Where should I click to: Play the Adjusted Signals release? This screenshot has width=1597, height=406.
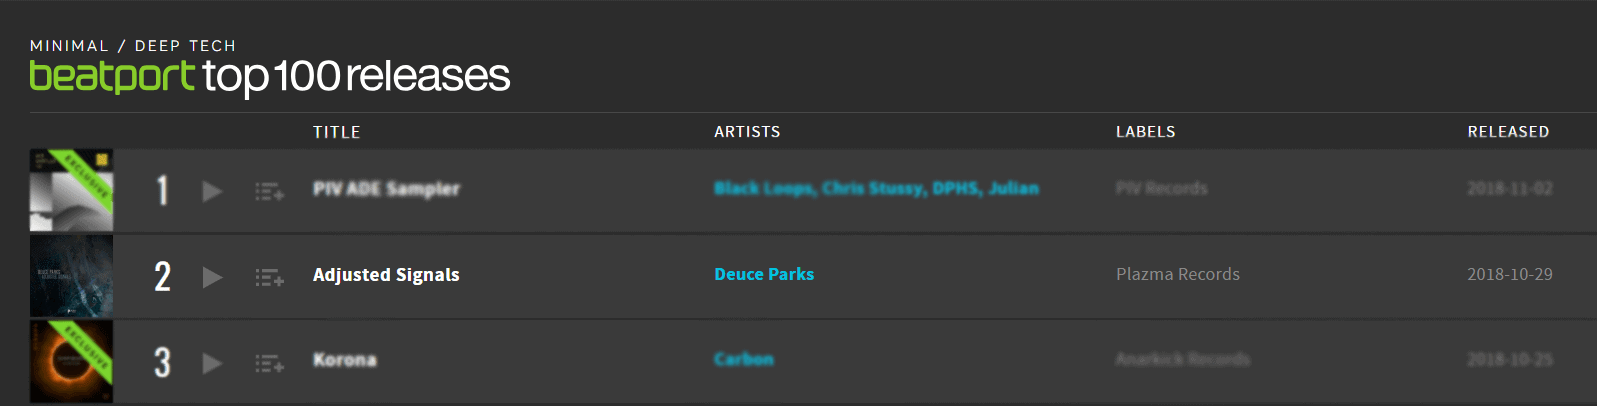click(212, 277)
